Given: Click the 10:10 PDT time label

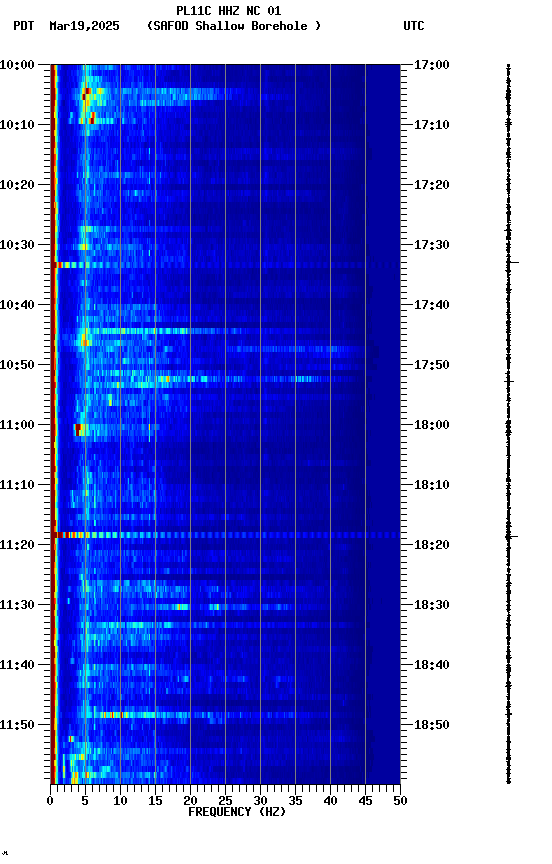Looking at the screenshot, I should click(x=17, y=125).
